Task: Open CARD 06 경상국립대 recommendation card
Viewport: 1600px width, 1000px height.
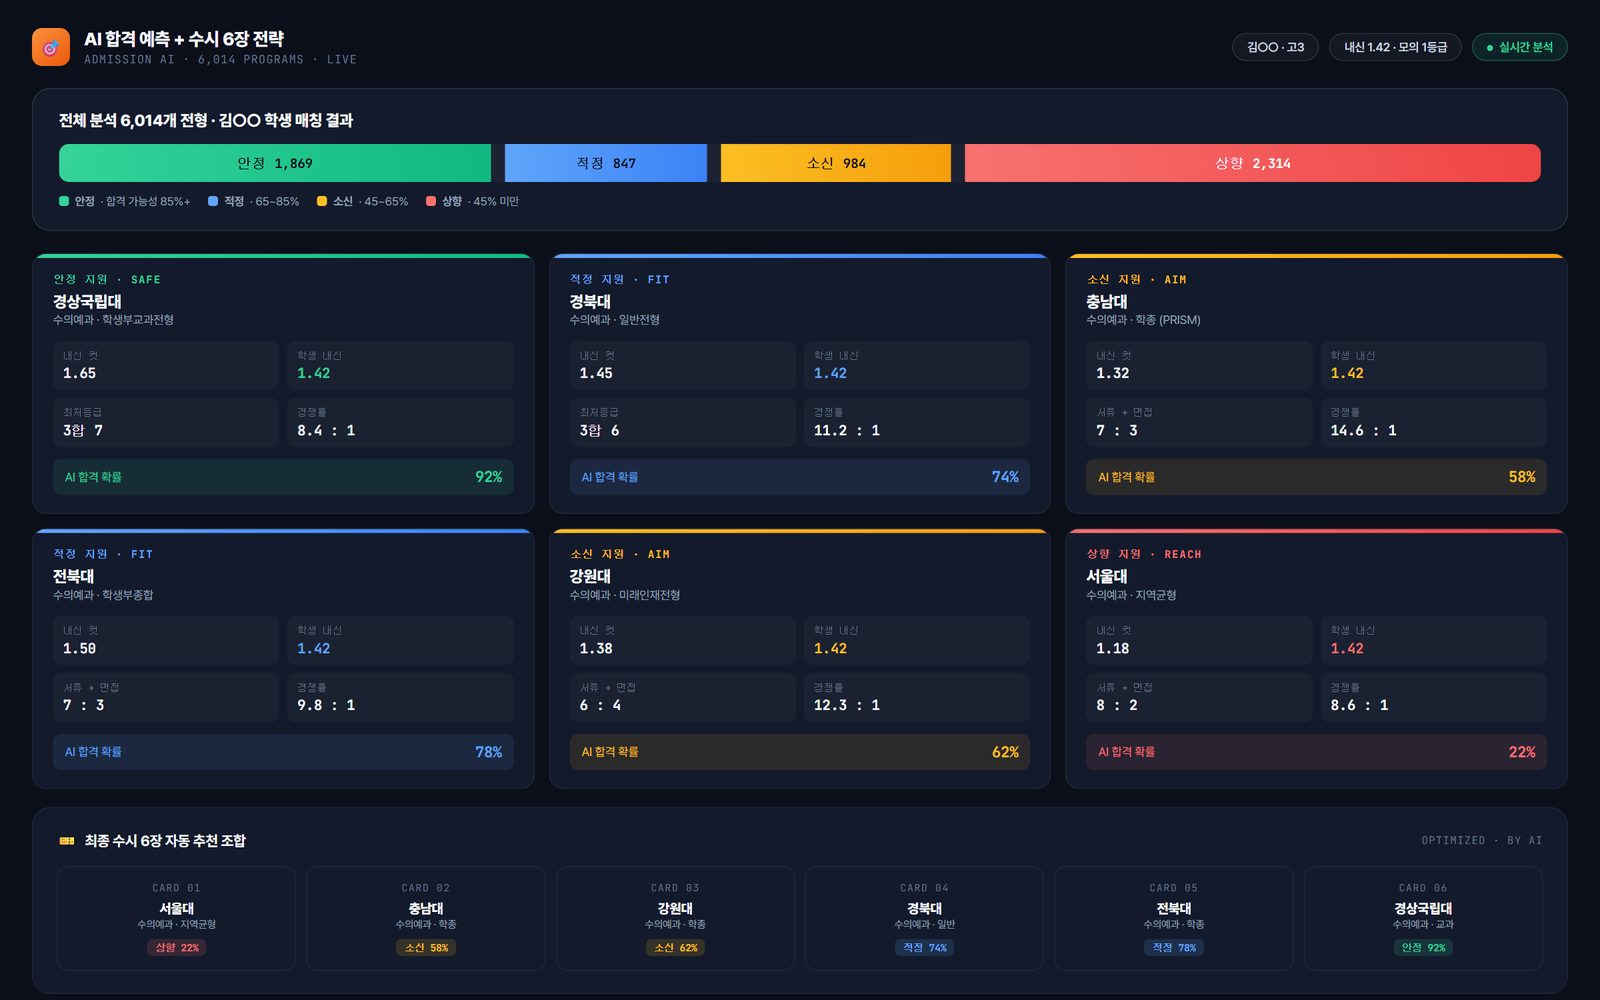Action: pyautogui.click(x=1423, y=918)
